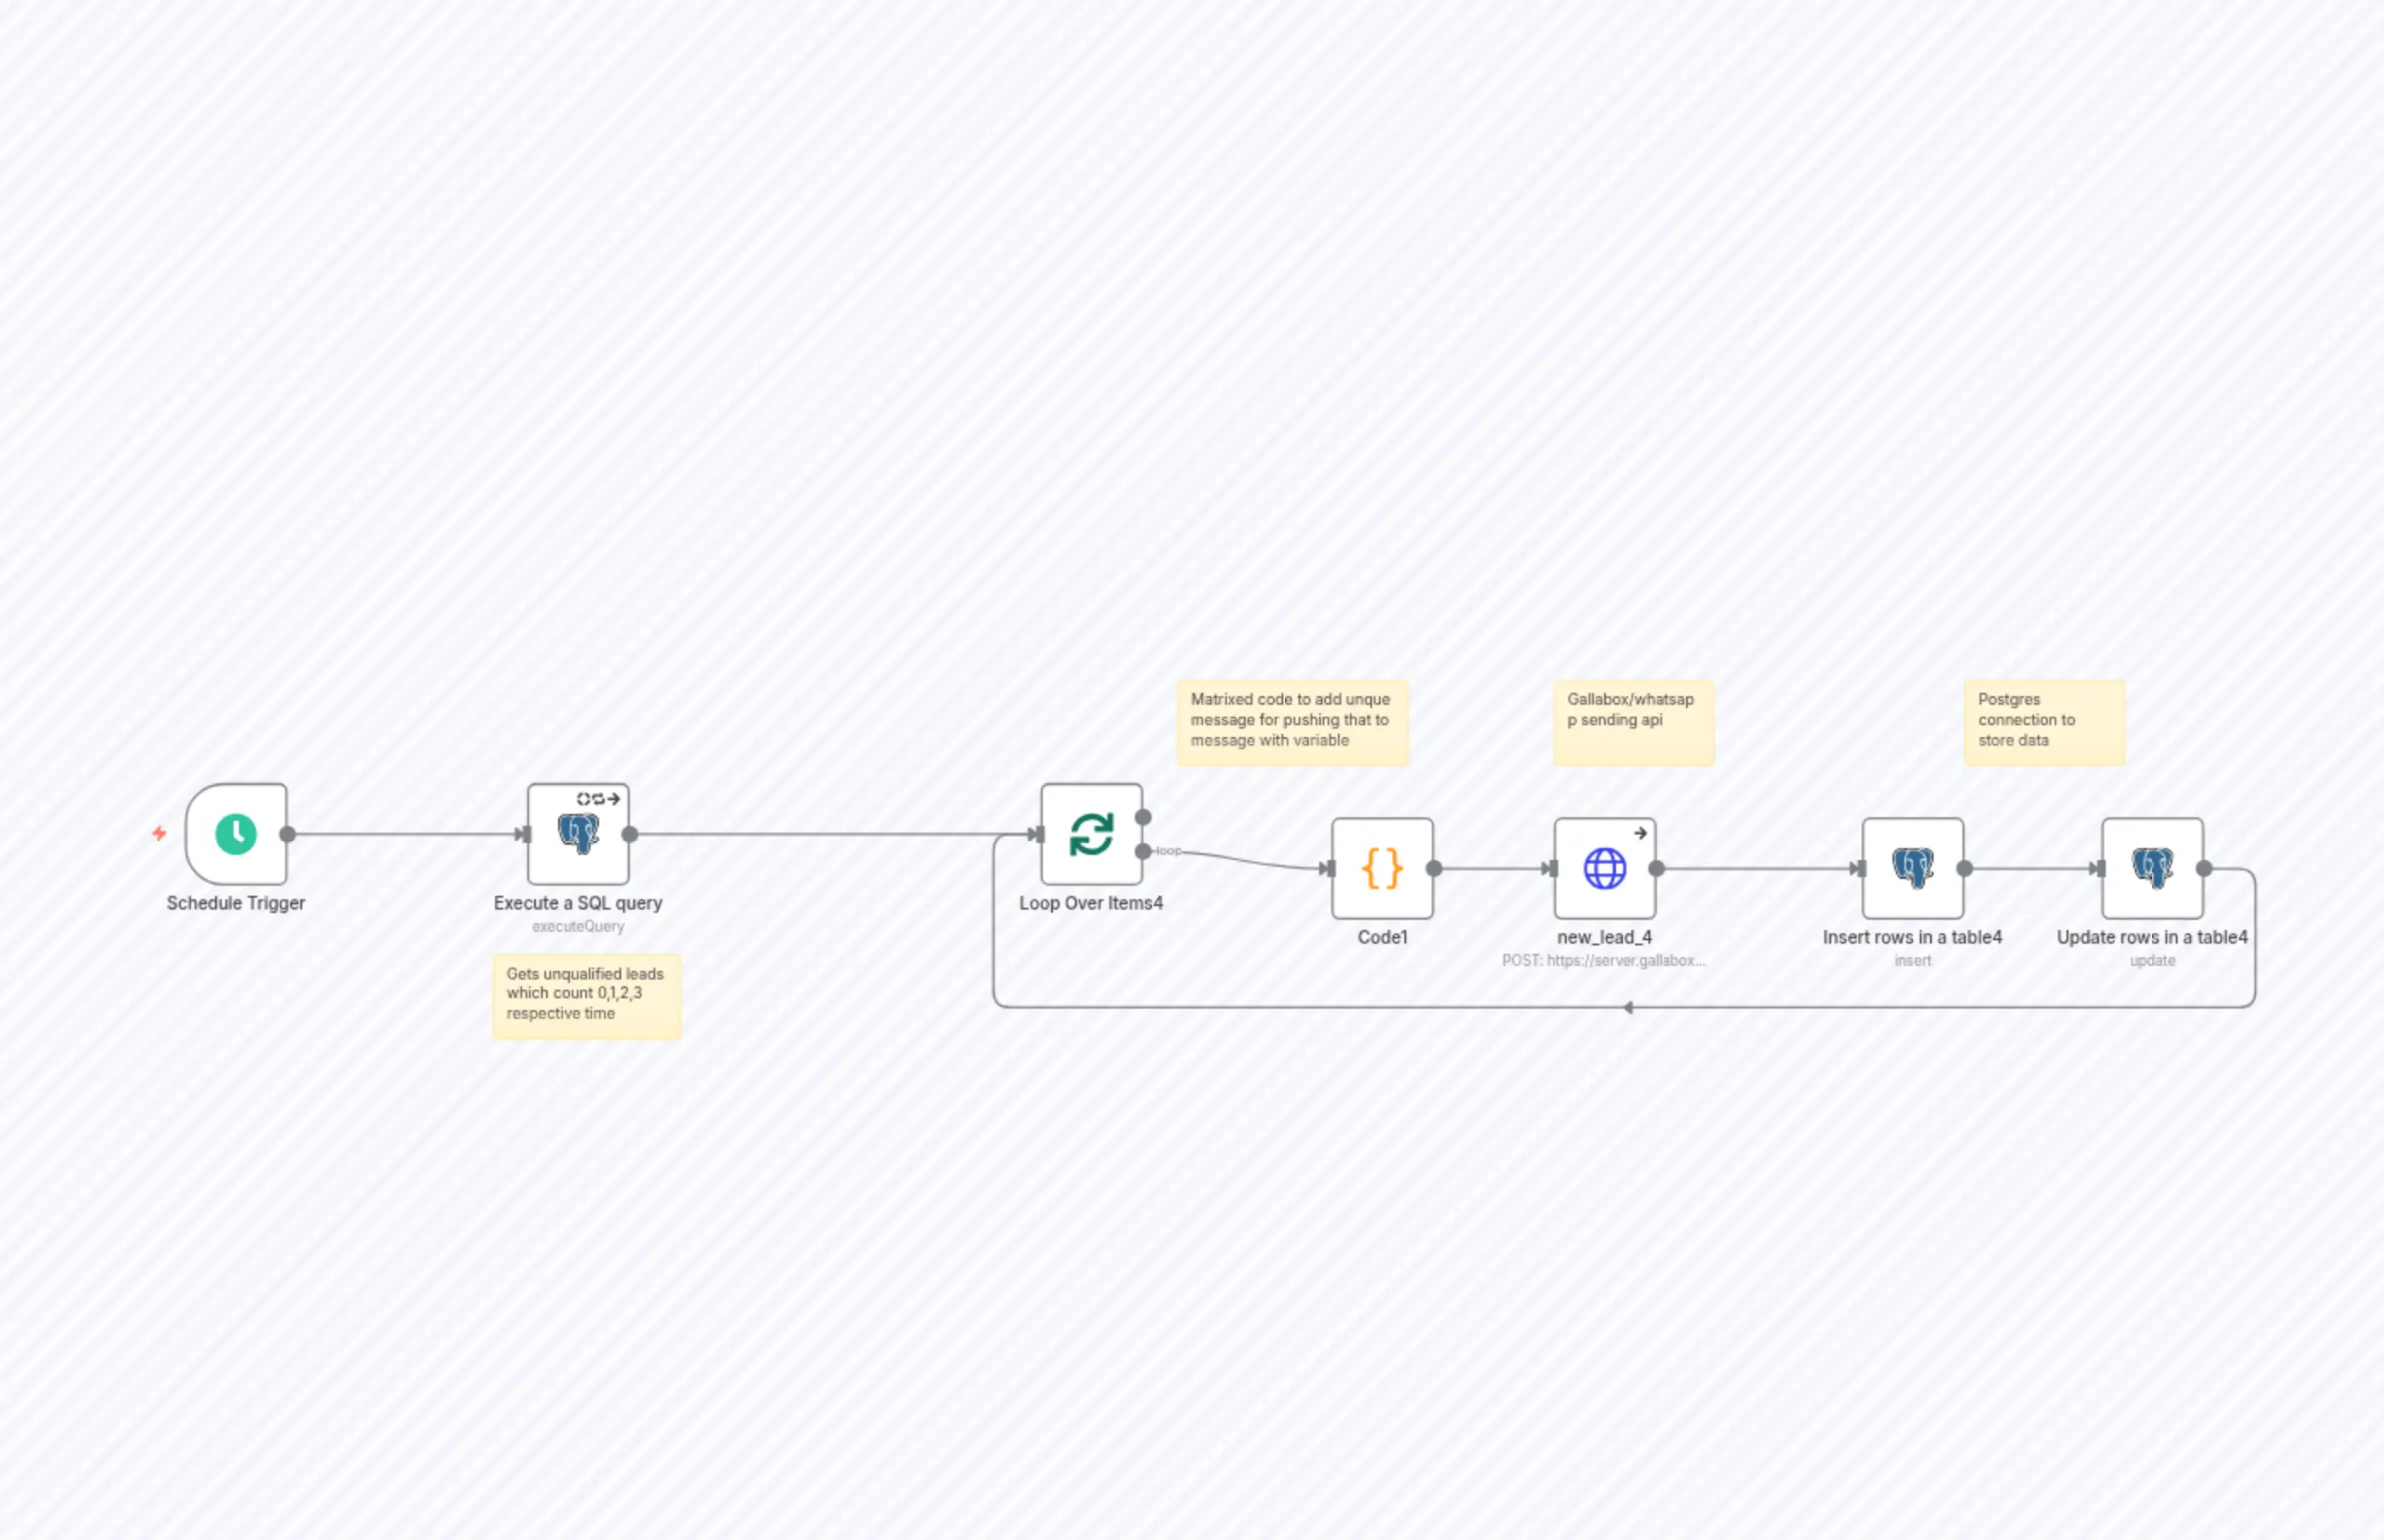Click the executeQuery subtitle under Execute a SQL query
Image resolution: width=2384 pixels, height=1540 pixels.
[578, 927]
